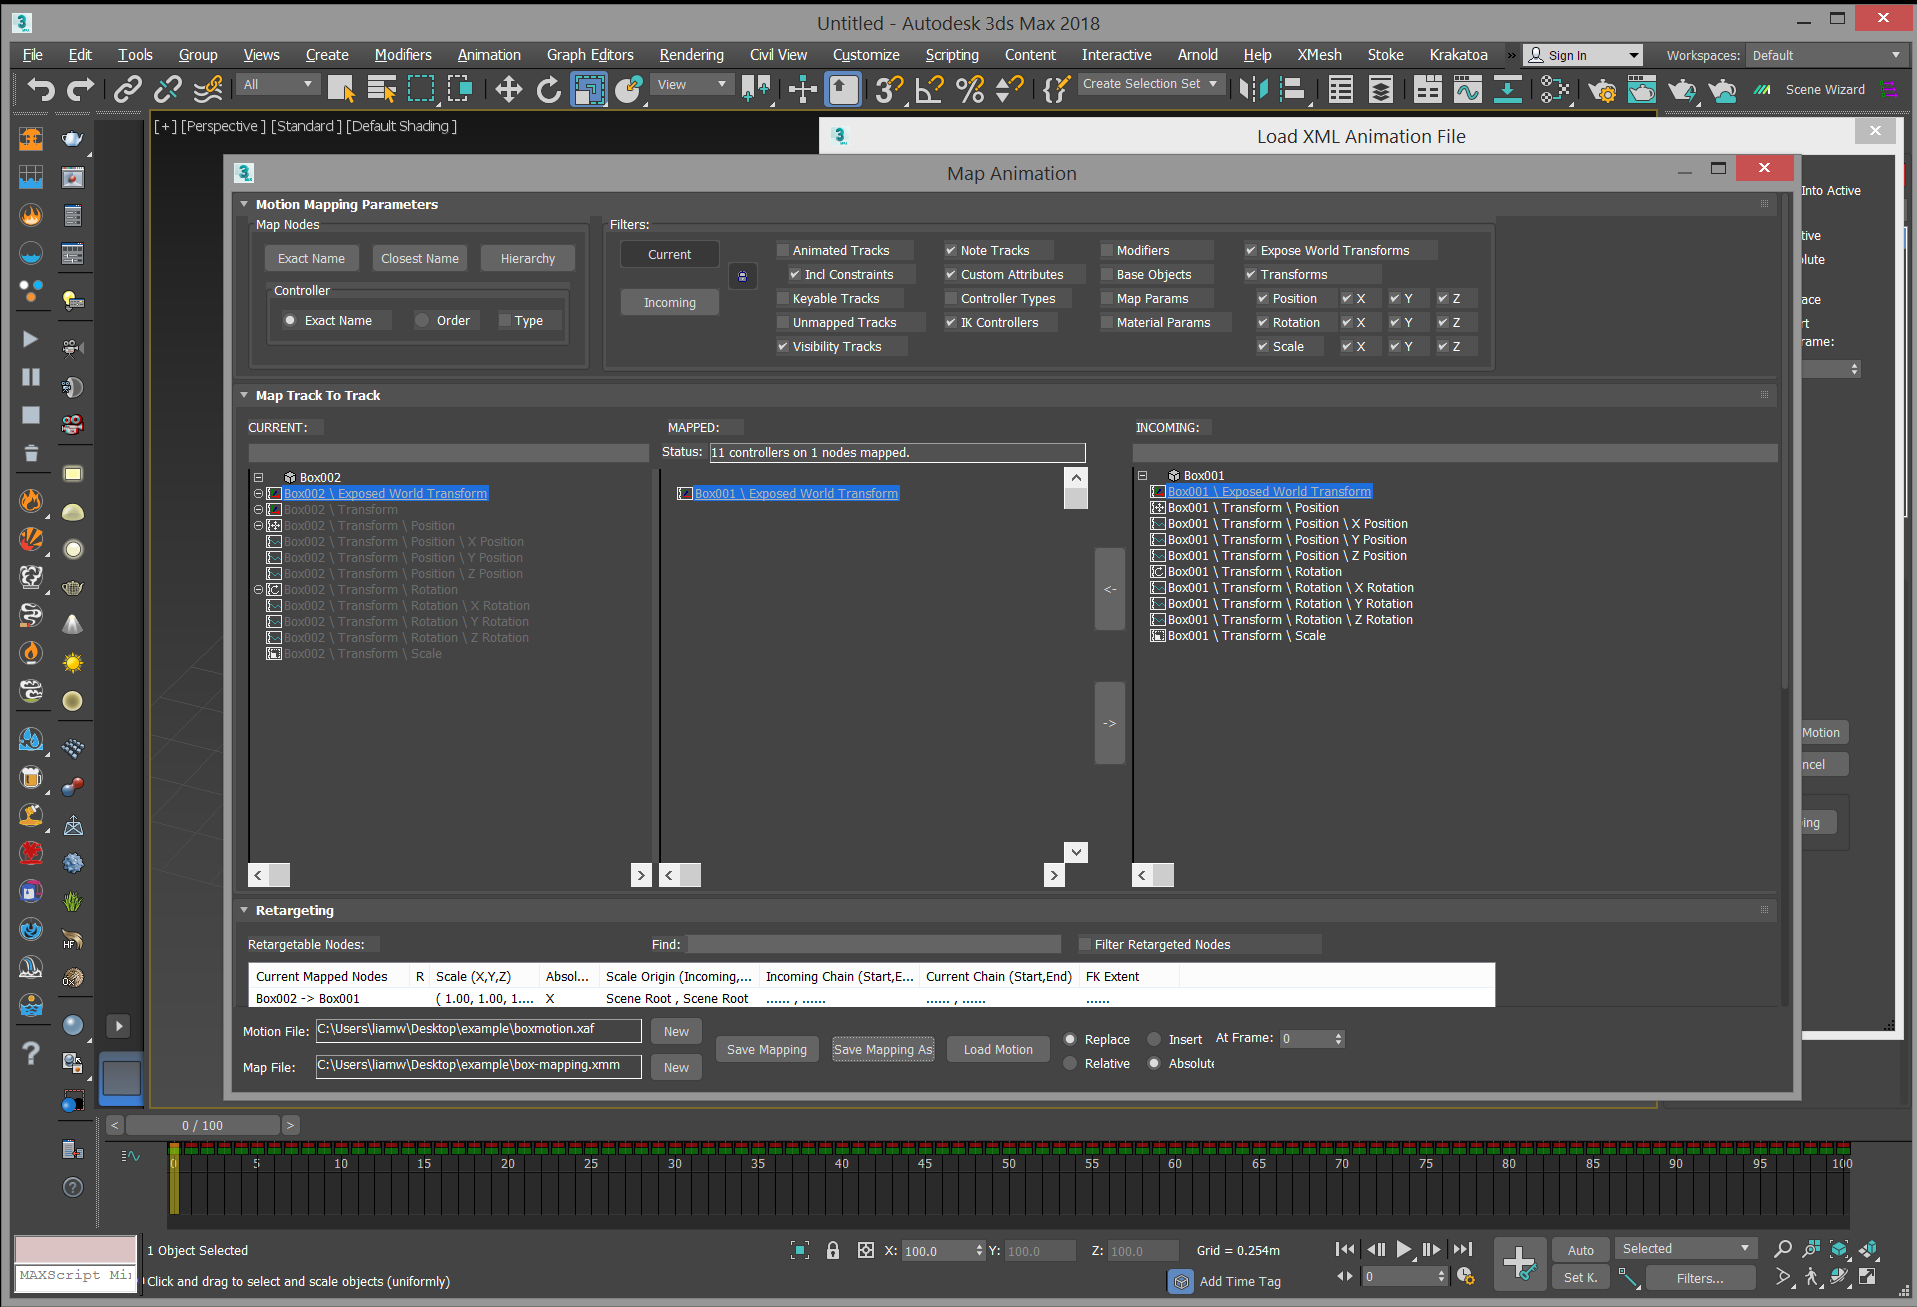
Task: Check the Modifiers filter checkbox
Action: 1106,250
